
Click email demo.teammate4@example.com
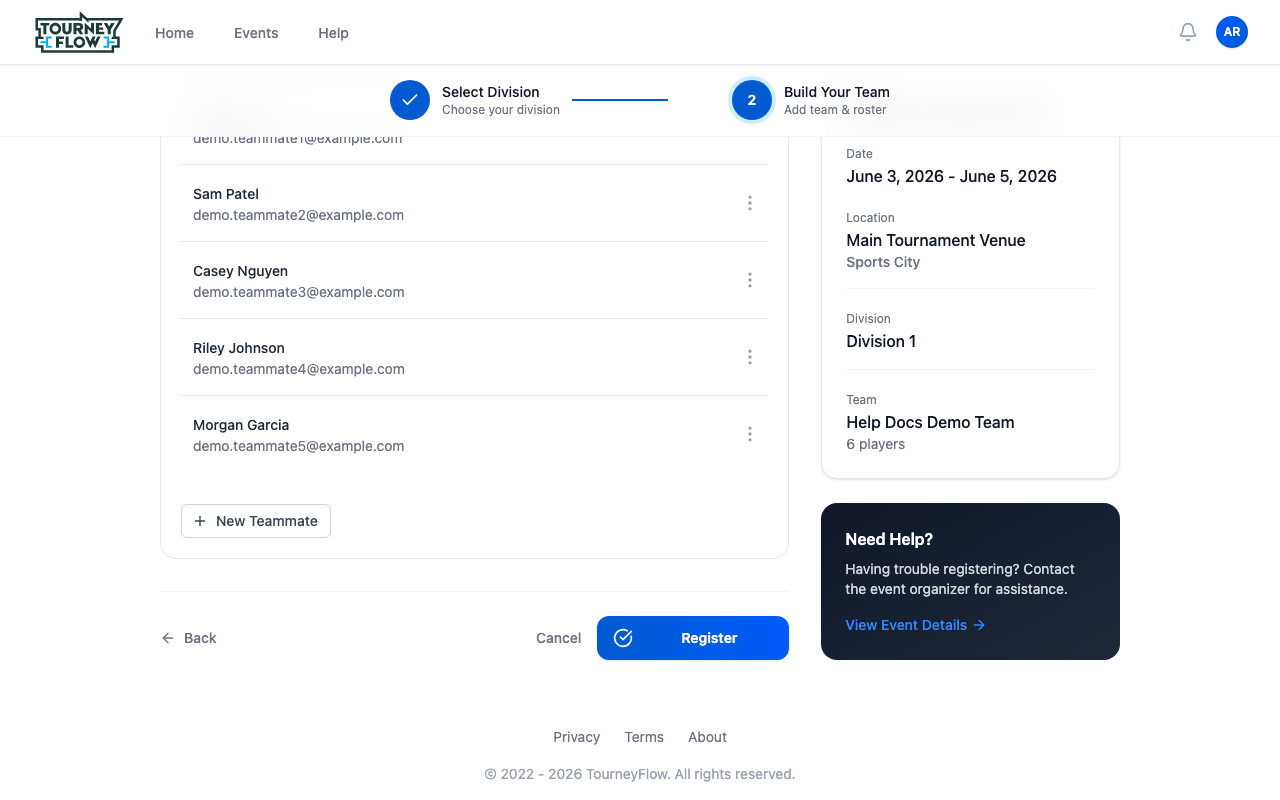[x=299, y=369]
